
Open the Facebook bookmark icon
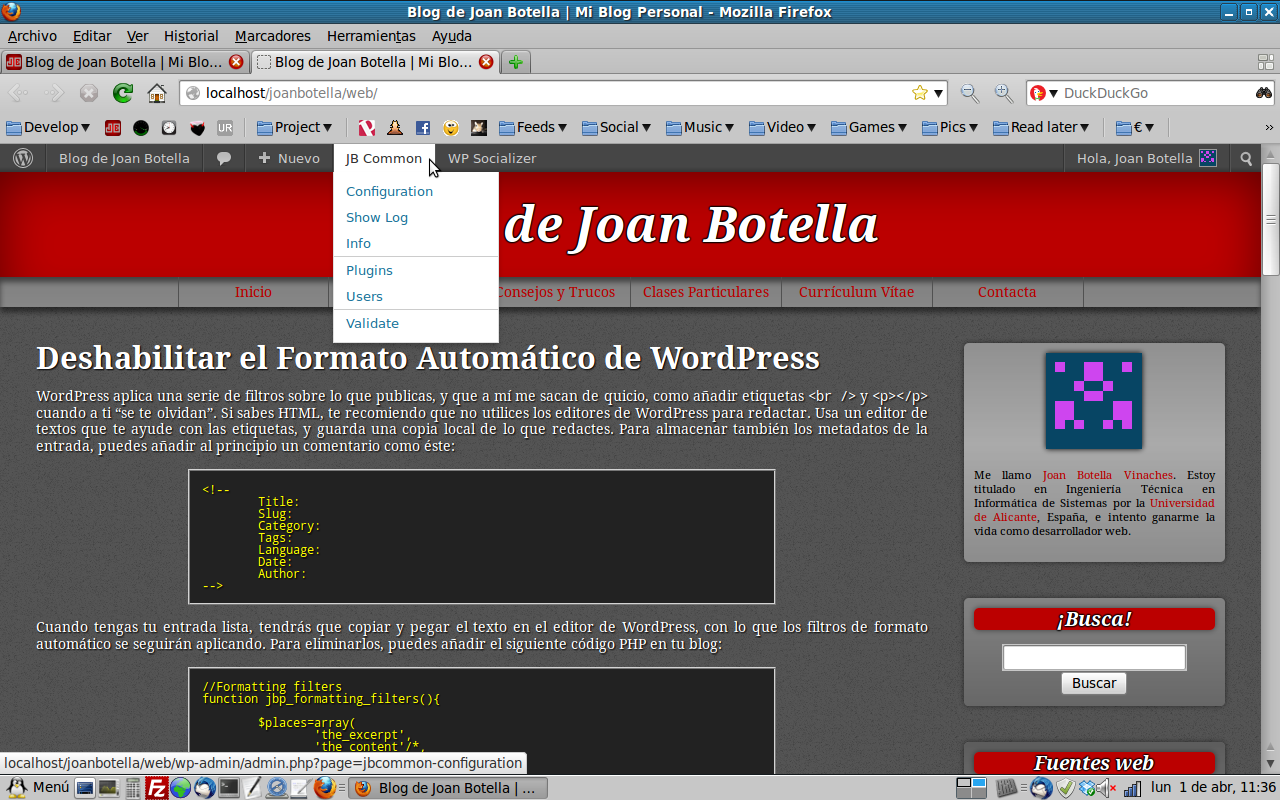pyautogui.click(x=423, y=127)
